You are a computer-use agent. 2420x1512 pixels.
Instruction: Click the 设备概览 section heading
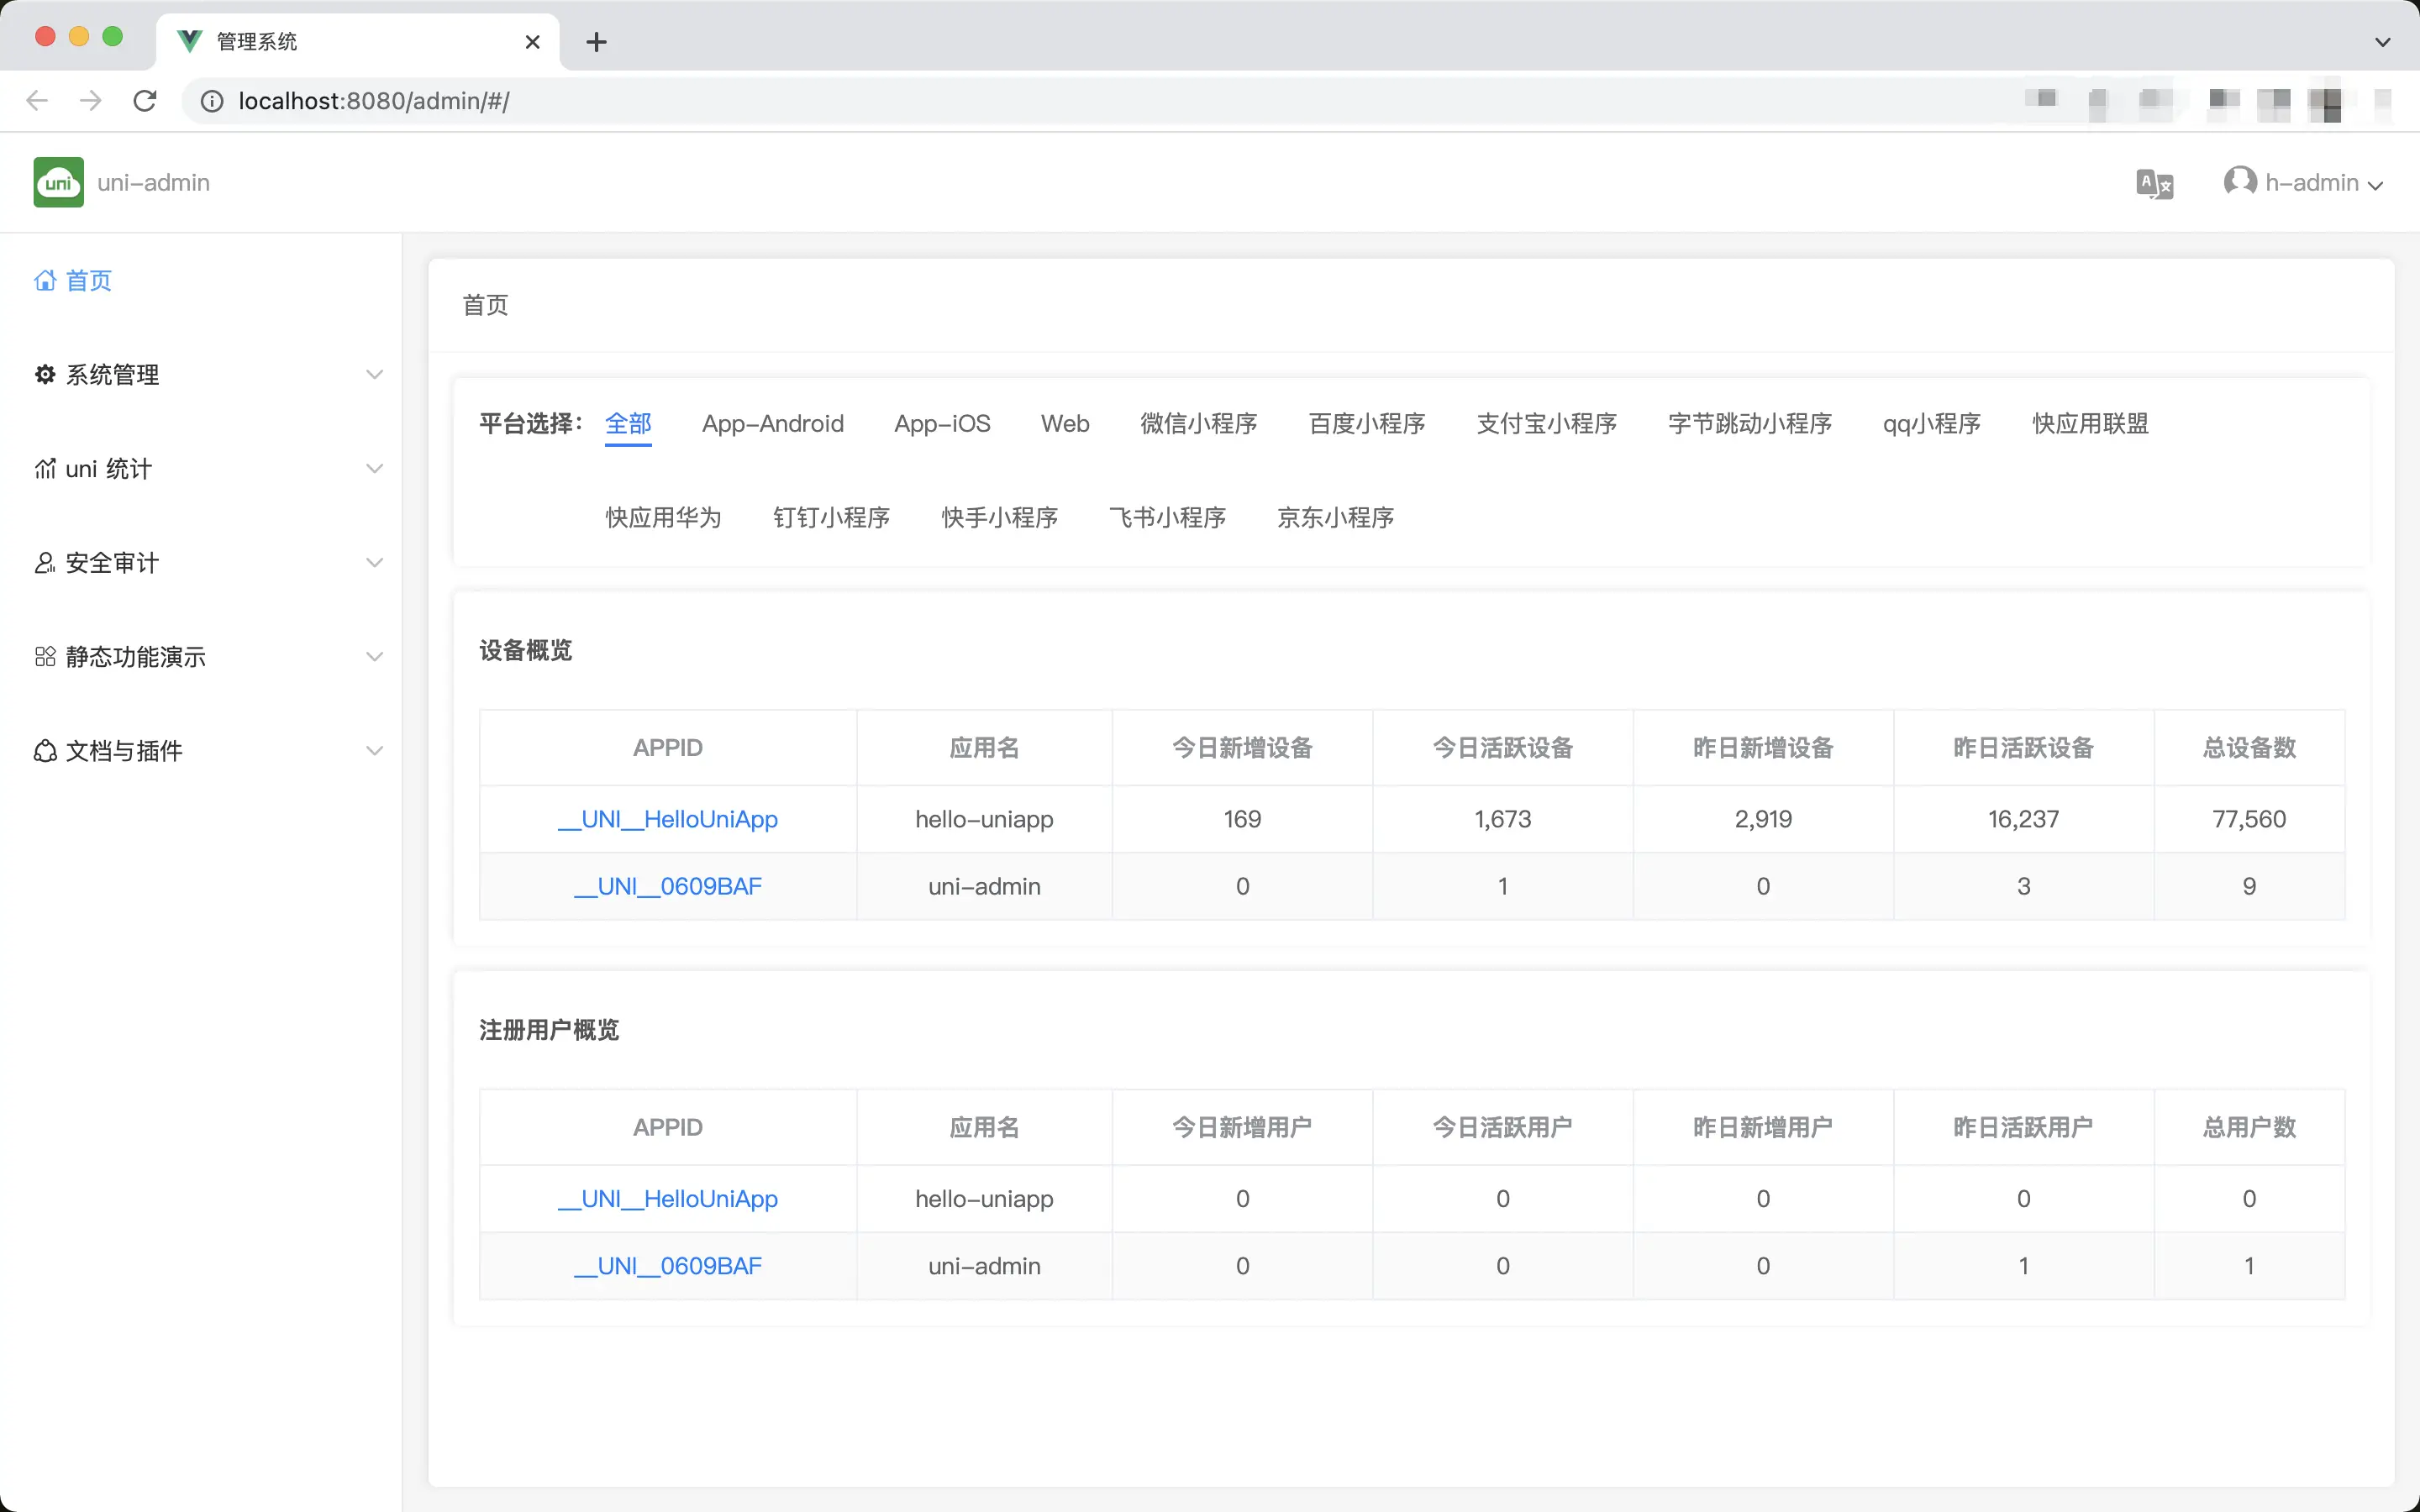(x=526, y=650)
